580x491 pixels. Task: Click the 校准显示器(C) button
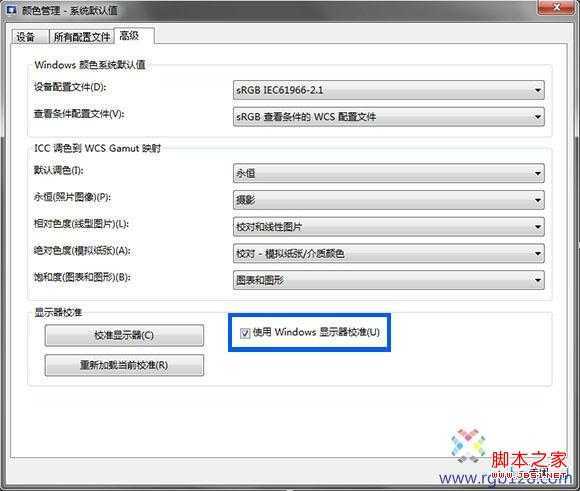coord(124,336)
